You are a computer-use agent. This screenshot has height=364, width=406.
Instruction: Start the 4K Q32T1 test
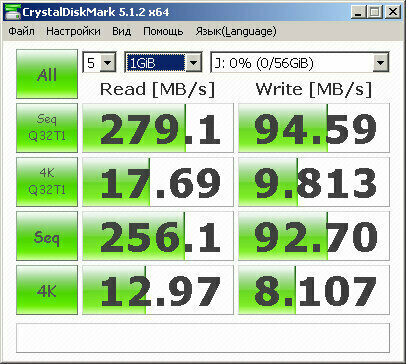pyautogui.click(x=47, y=182)
